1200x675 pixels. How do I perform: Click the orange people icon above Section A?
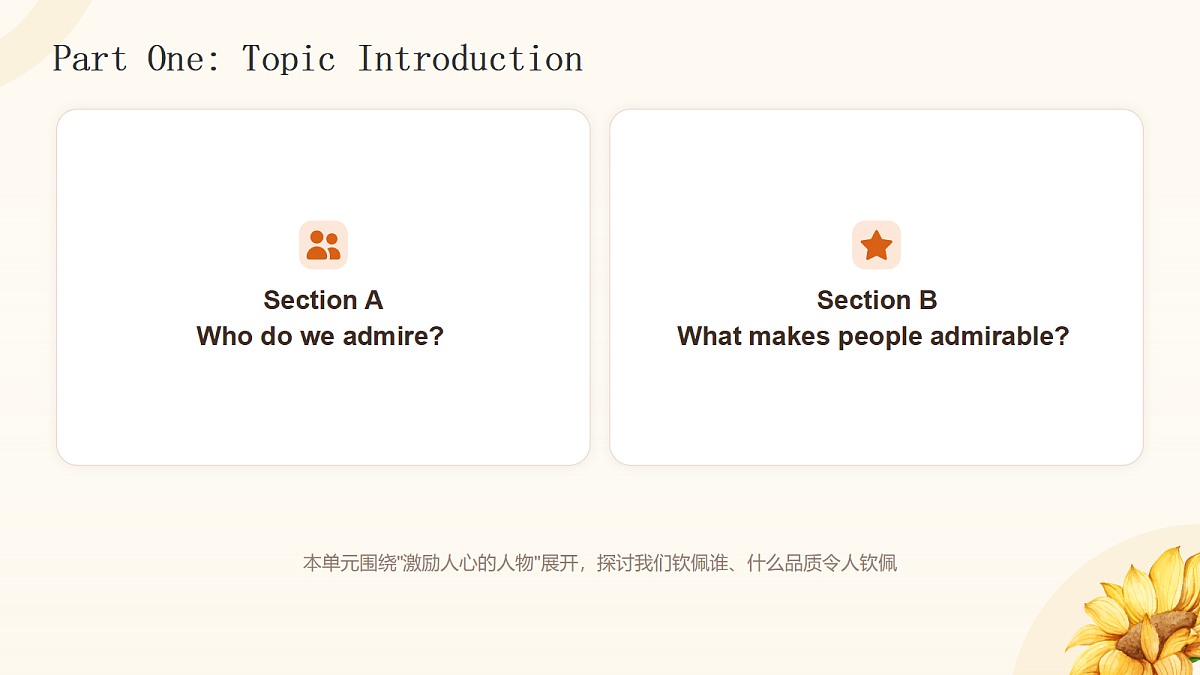[x=323, y=245]
